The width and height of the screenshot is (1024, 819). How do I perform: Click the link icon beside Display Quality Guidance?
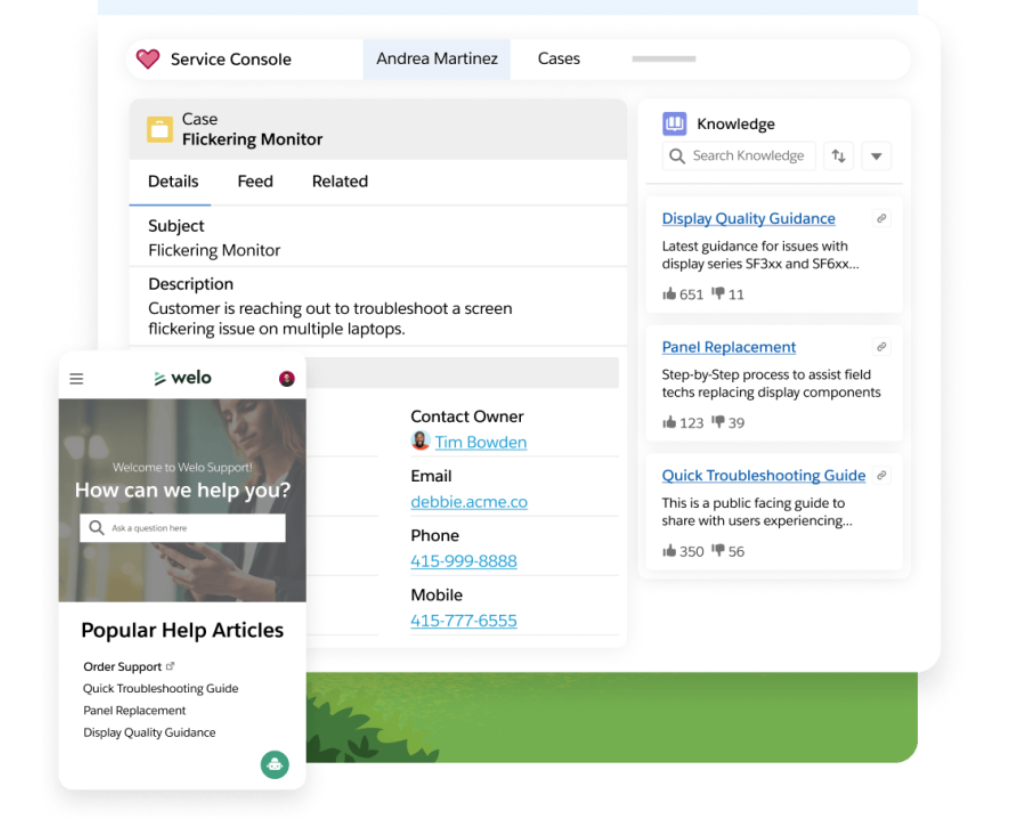pyautogui.click(x=881, y=218)
